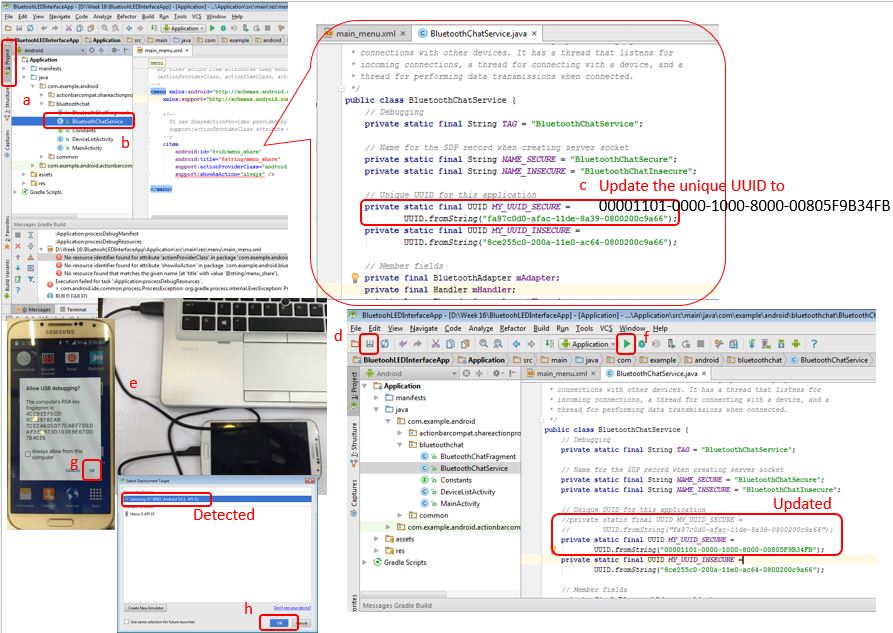Click Replace icon in larger window toolbar

(498, 344)
